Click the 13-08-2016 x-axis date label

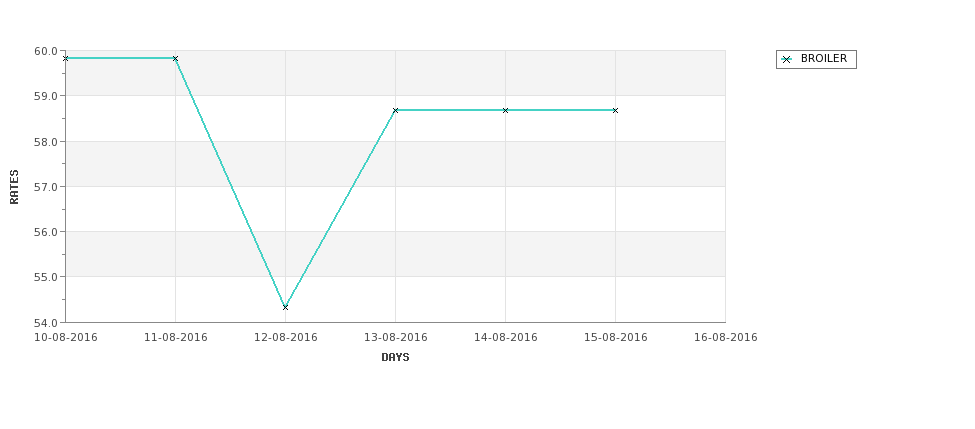(x=395, y=338)
